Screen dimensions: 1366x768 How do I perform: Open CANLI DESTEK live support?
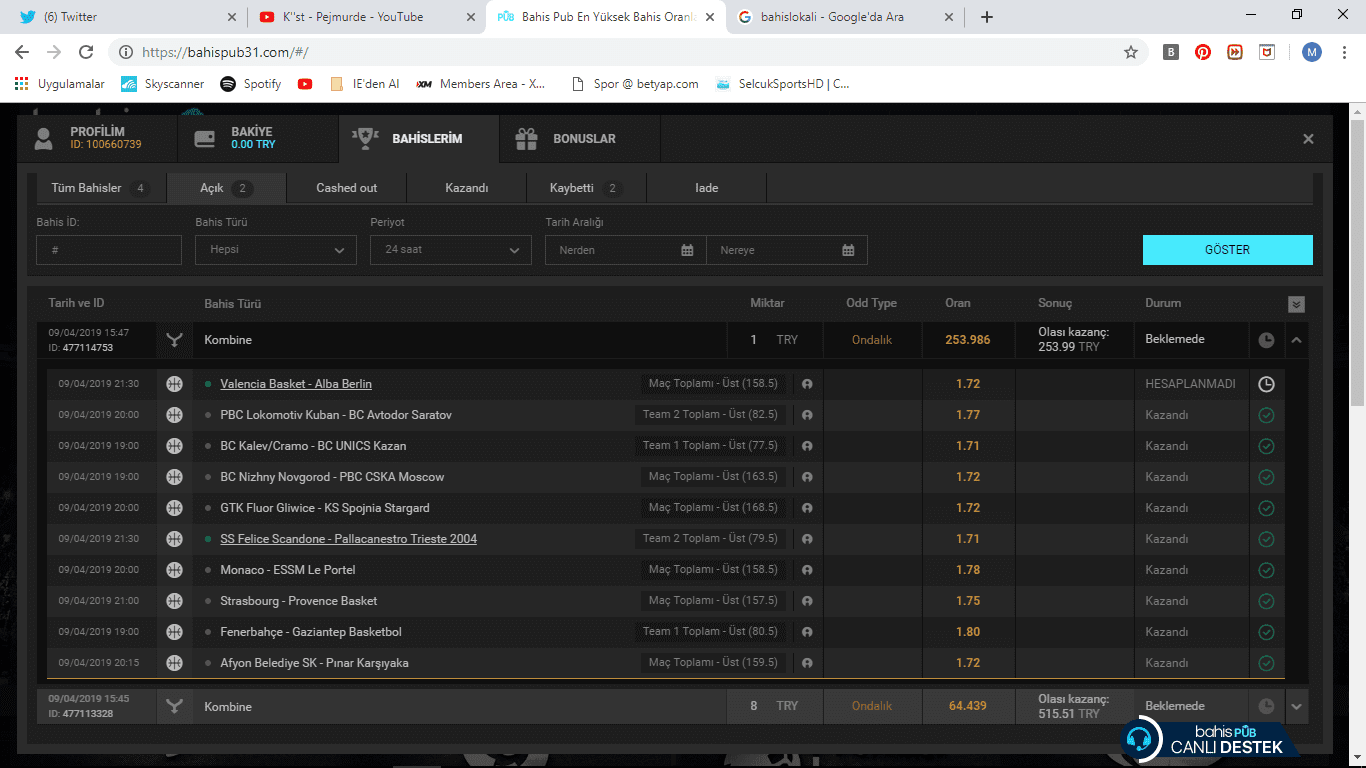[1208, 739]
